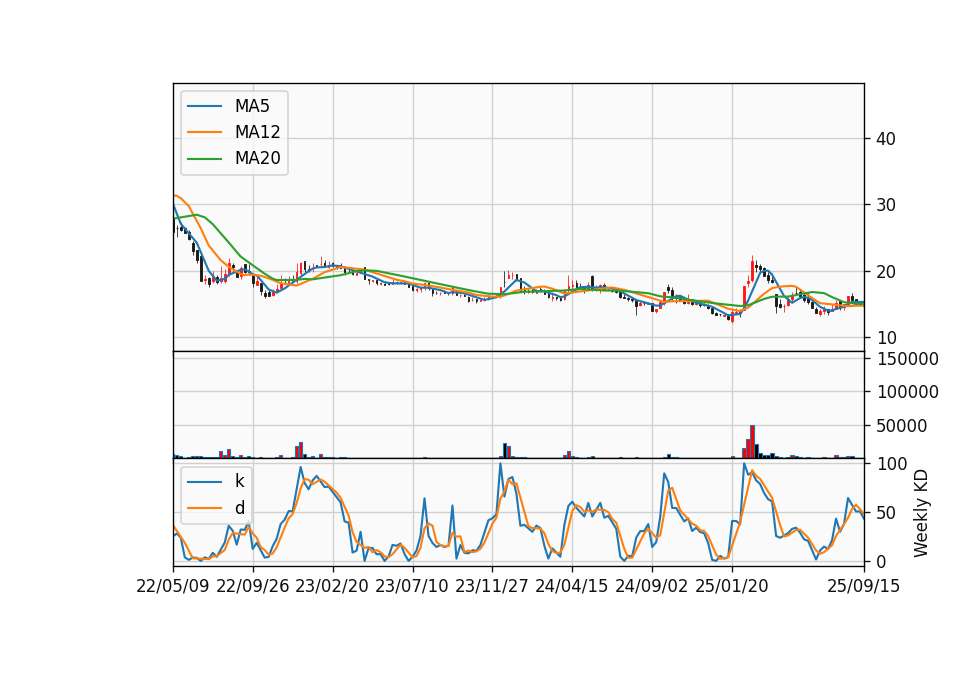
Task: Click the 23/07/10 date tick label
Action: coord(412,586)
